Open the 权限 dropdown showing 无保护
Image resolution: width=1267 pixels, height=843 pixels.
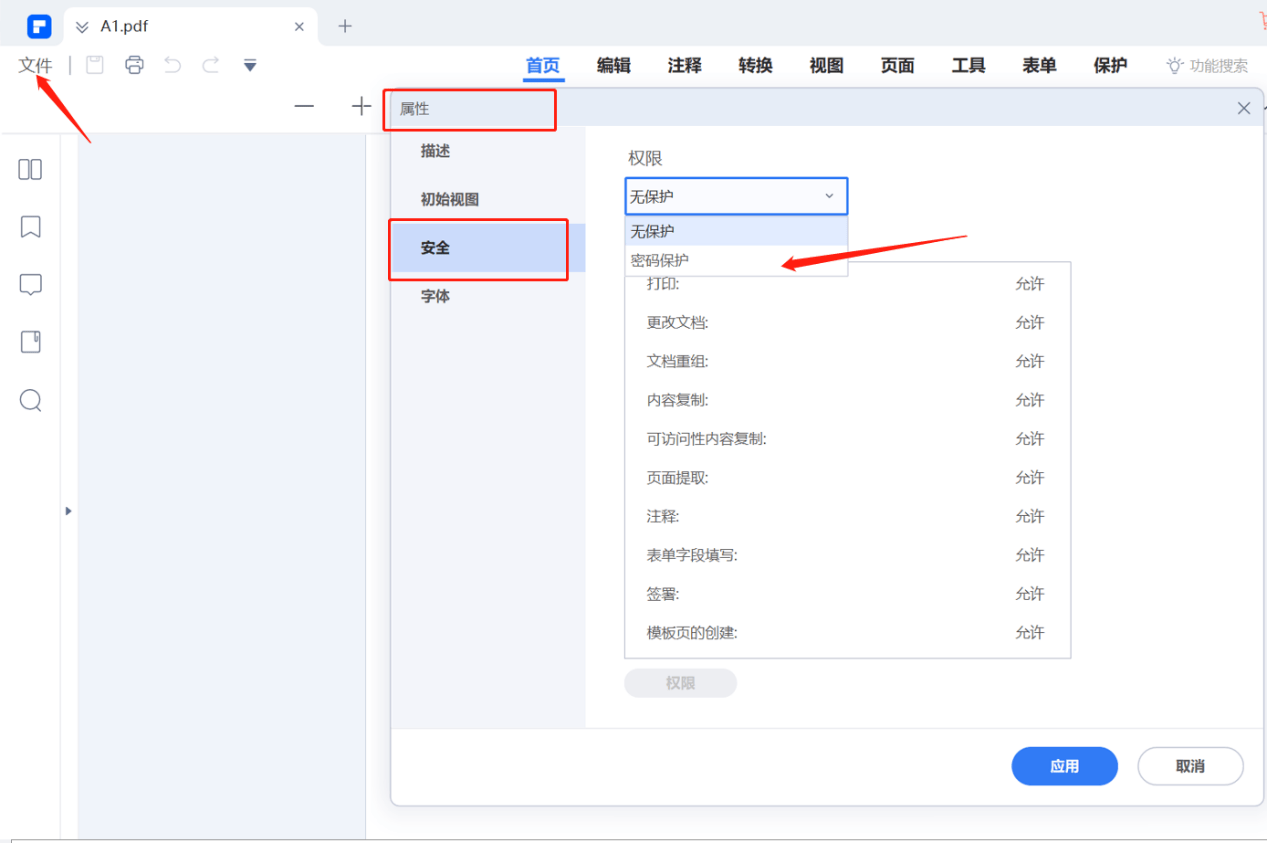coord(736,196)
